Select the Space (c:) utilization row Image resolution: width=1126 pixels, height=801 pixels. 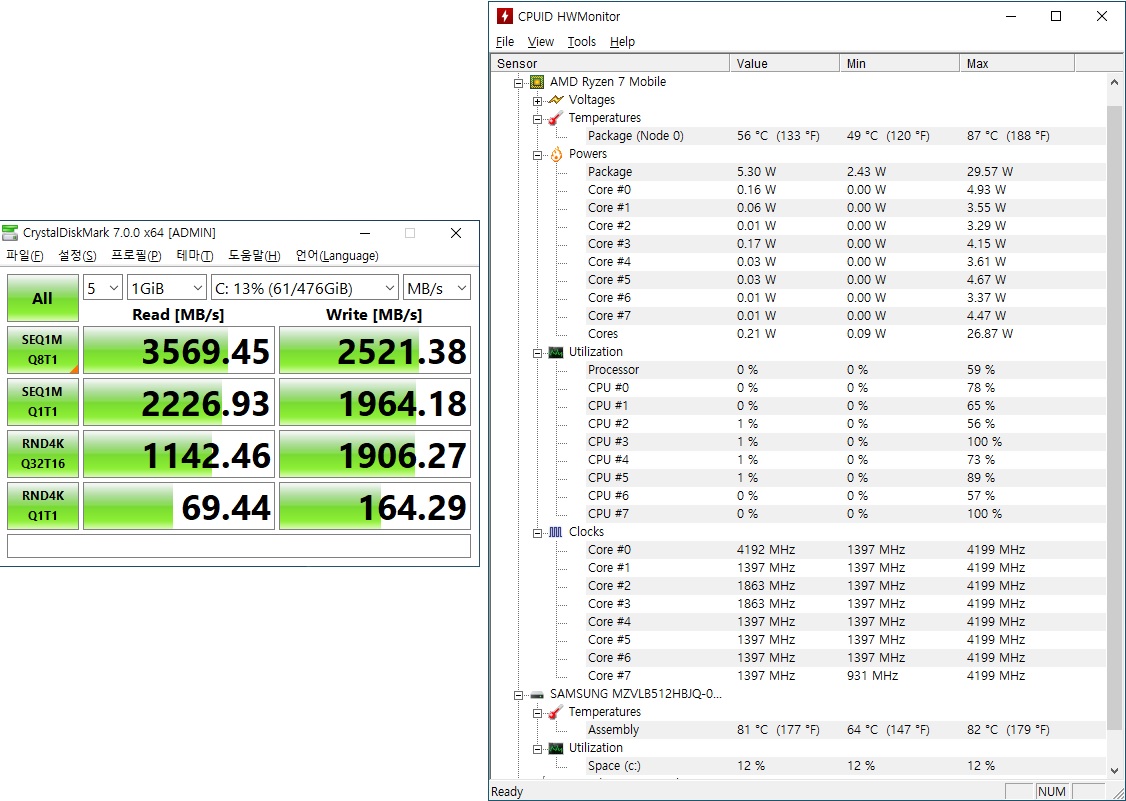coord(845,766)
